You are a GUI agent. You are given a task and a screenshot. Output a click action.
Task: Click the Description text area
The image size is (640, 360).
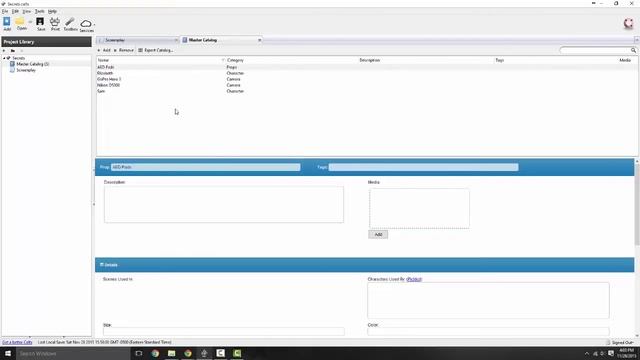pyautogui.click(x=224, y=204)
